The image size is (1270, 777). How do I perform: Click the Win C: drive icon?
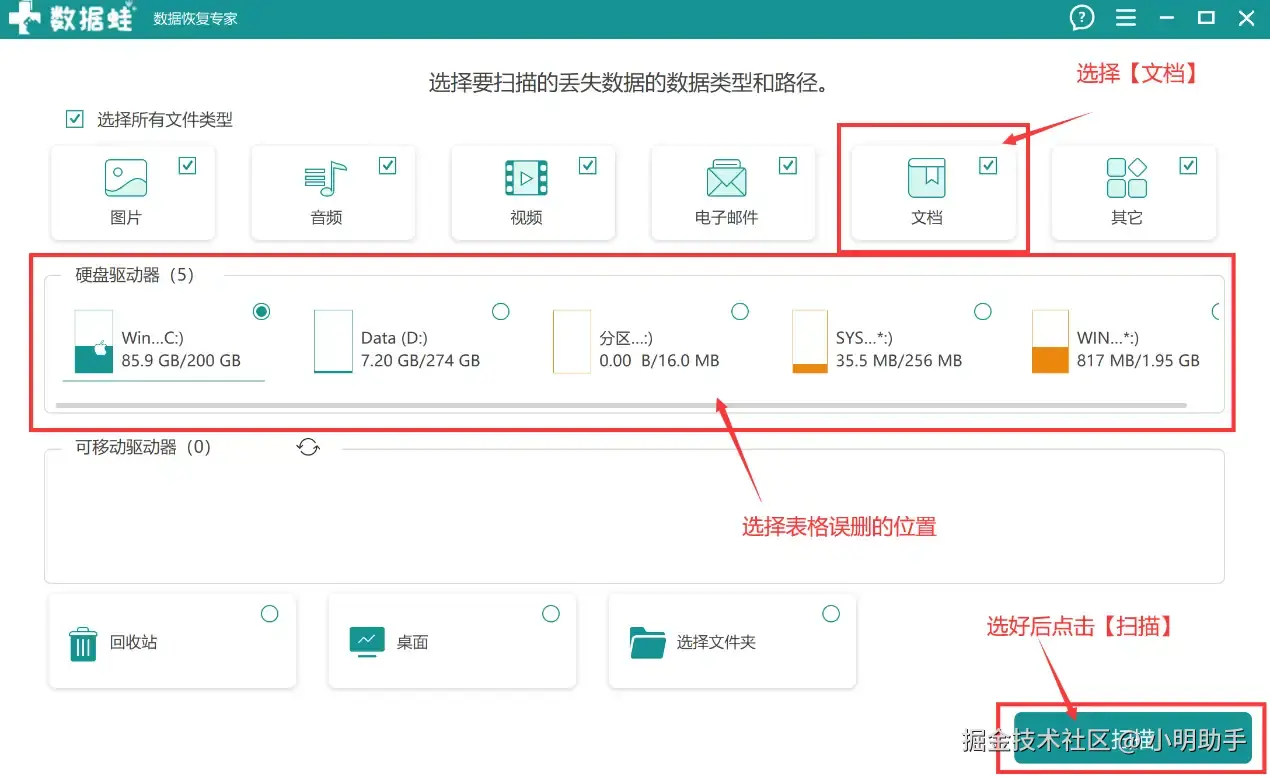pos(94,341)
